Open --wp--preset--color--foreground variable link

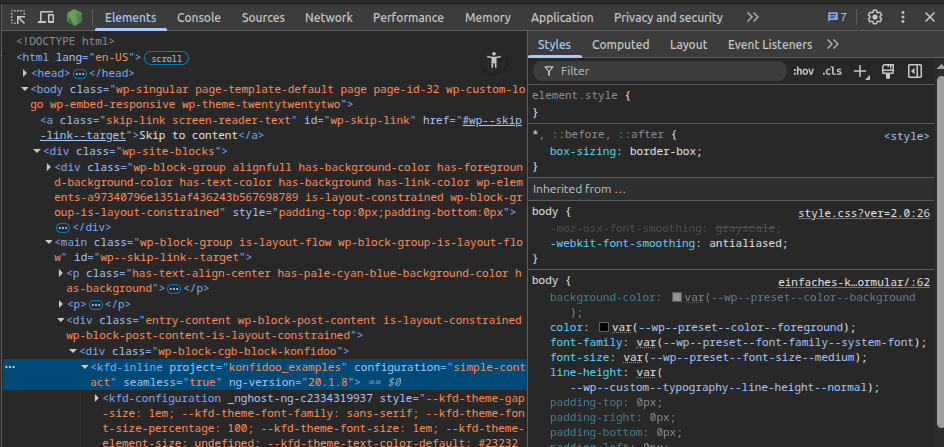[742, 328]
